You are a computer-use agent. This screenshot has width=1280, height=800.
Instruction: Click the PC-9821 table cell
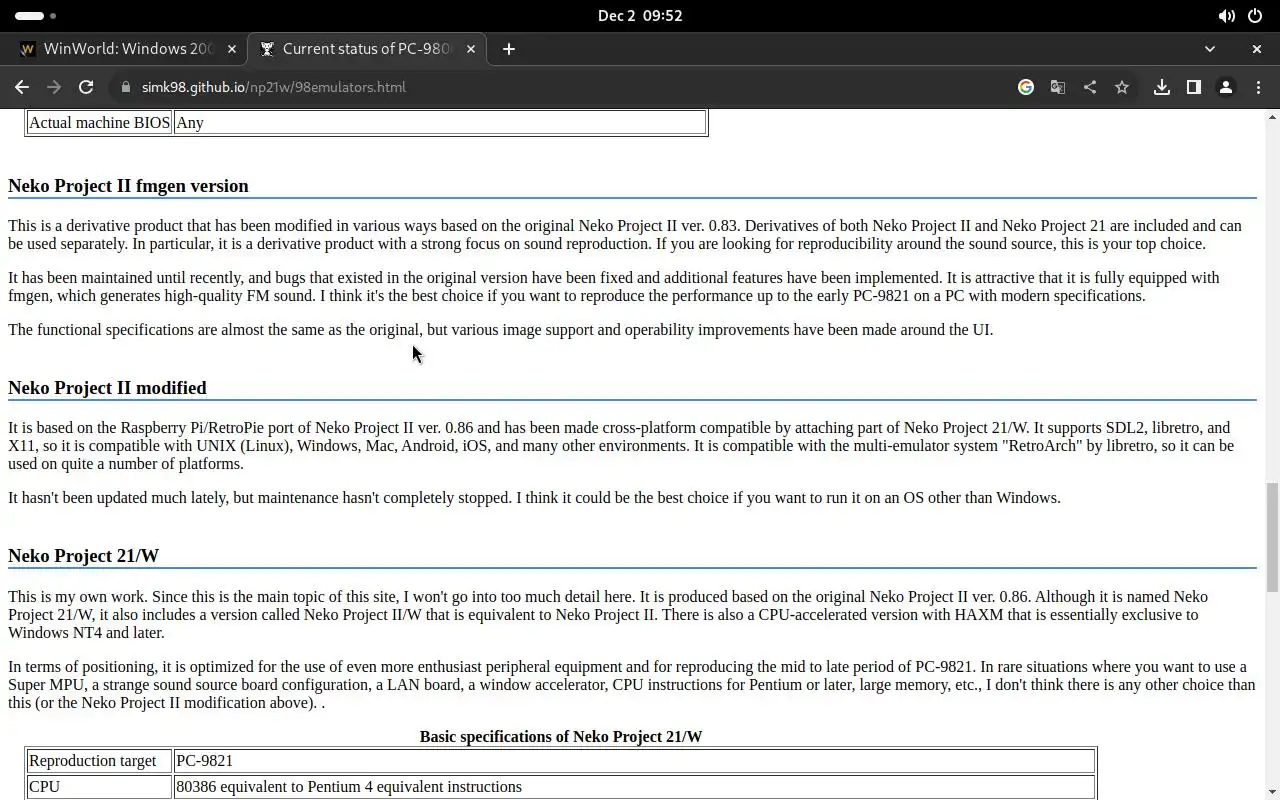click(634, 761)
